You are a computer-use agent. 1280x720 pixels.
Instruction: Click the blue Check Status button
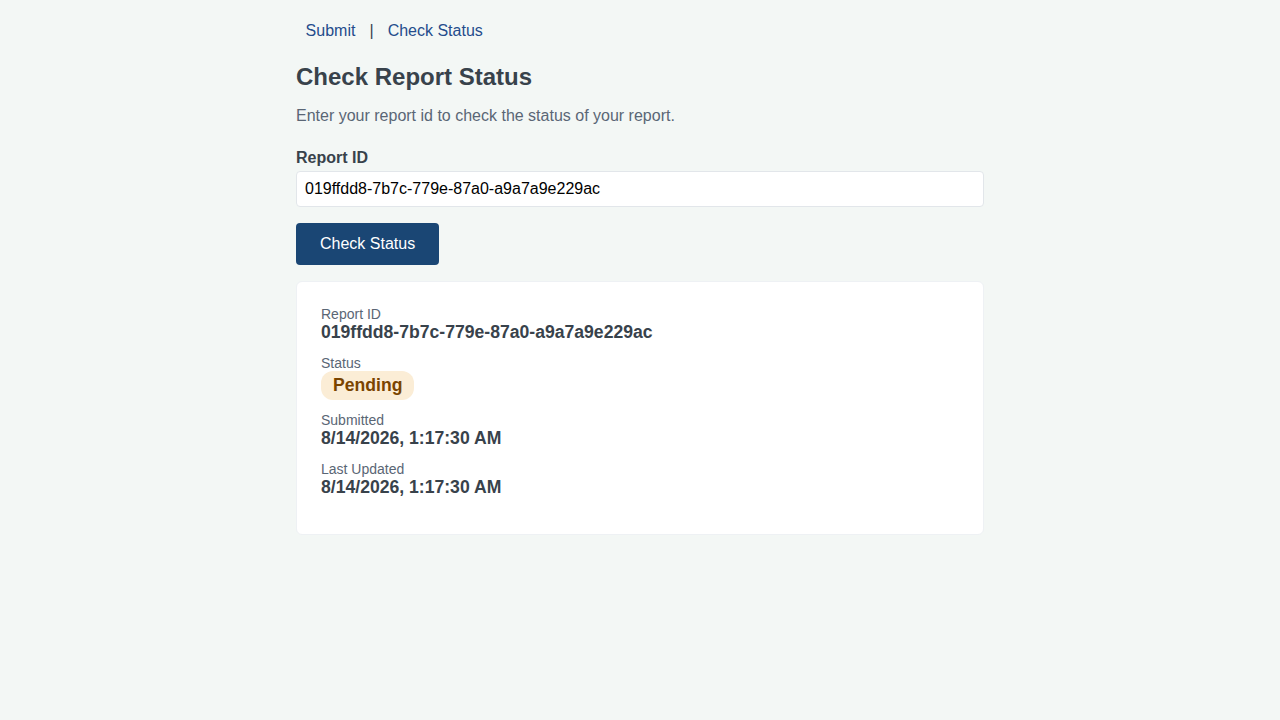[367, 244]
